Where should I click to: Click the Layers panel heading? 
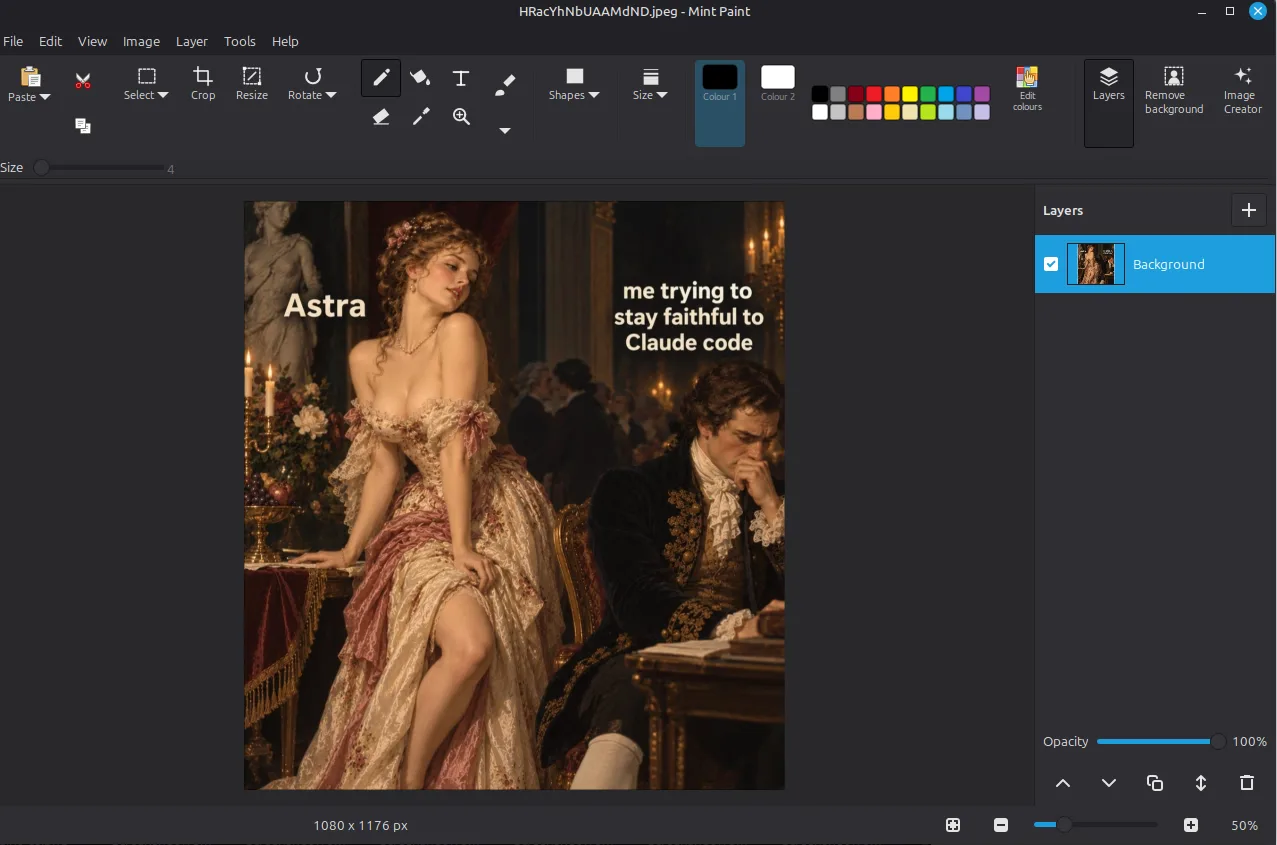click(x=1063, y=210)
